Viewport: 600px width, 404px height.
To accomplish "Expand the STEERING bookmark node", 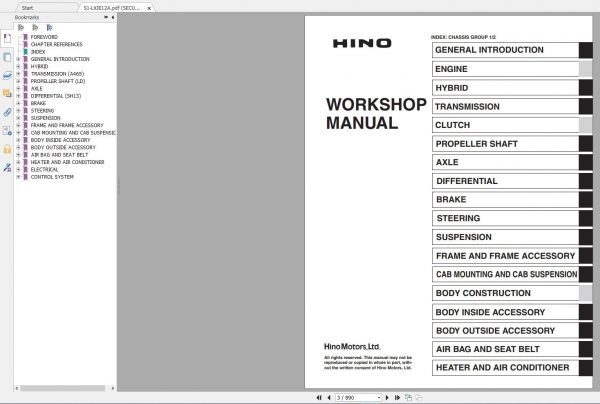I will 18,111.
